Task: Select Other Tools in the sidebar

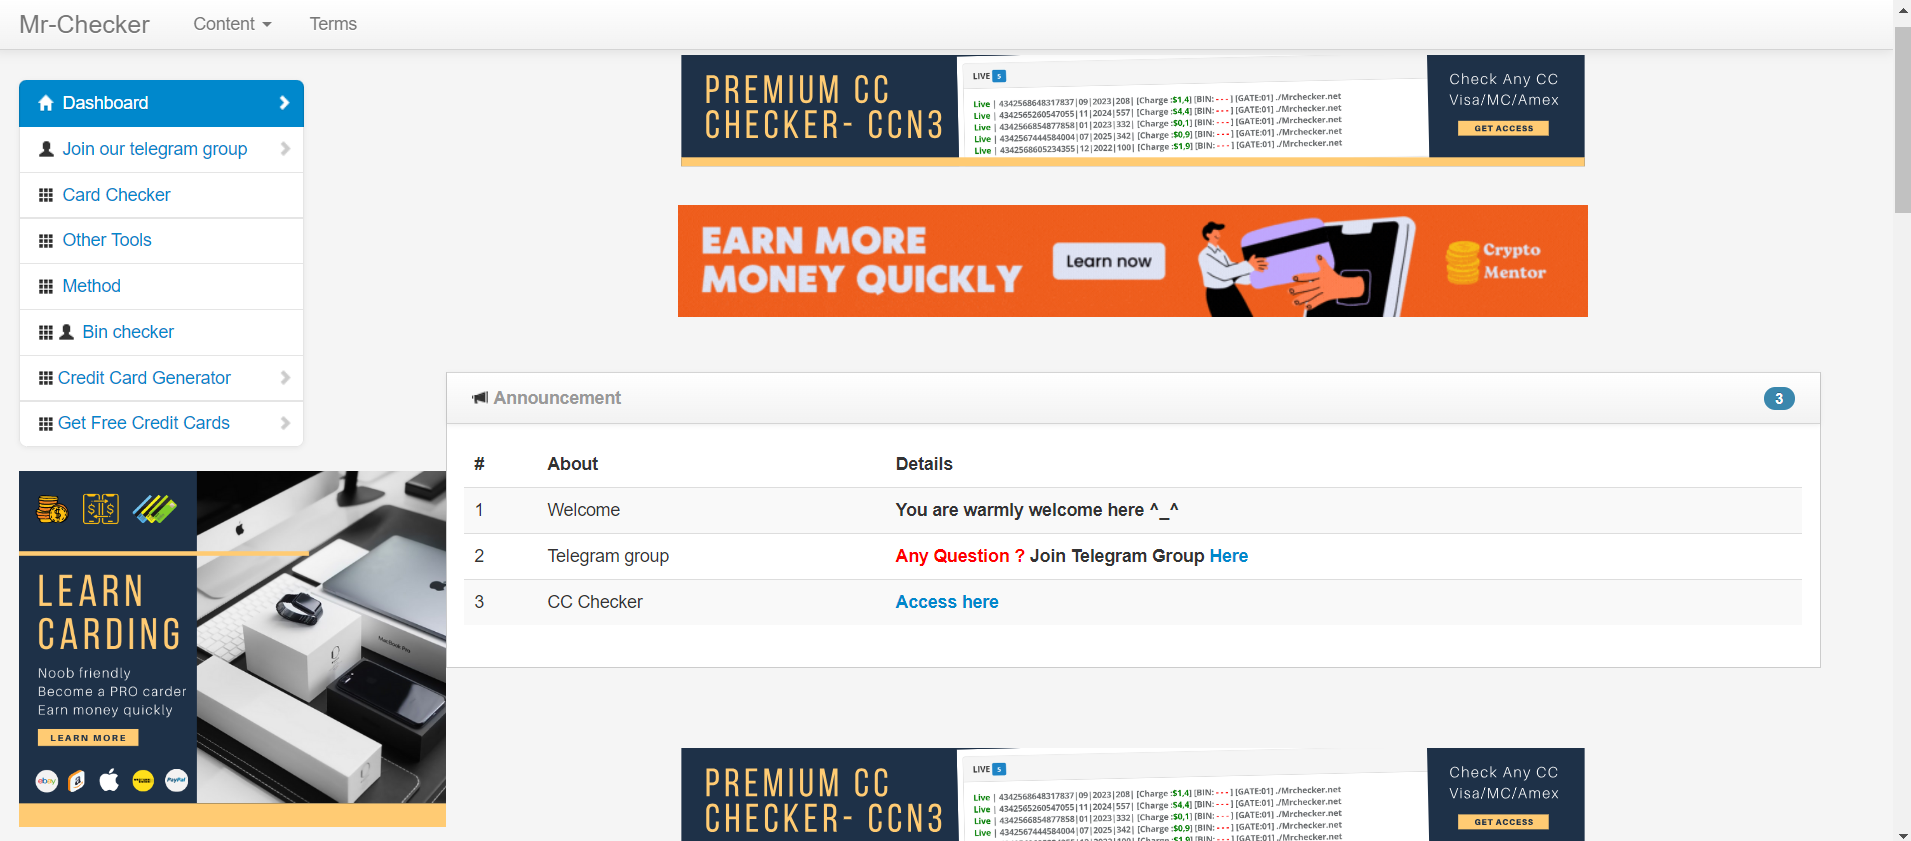Action: click(161, 240)
